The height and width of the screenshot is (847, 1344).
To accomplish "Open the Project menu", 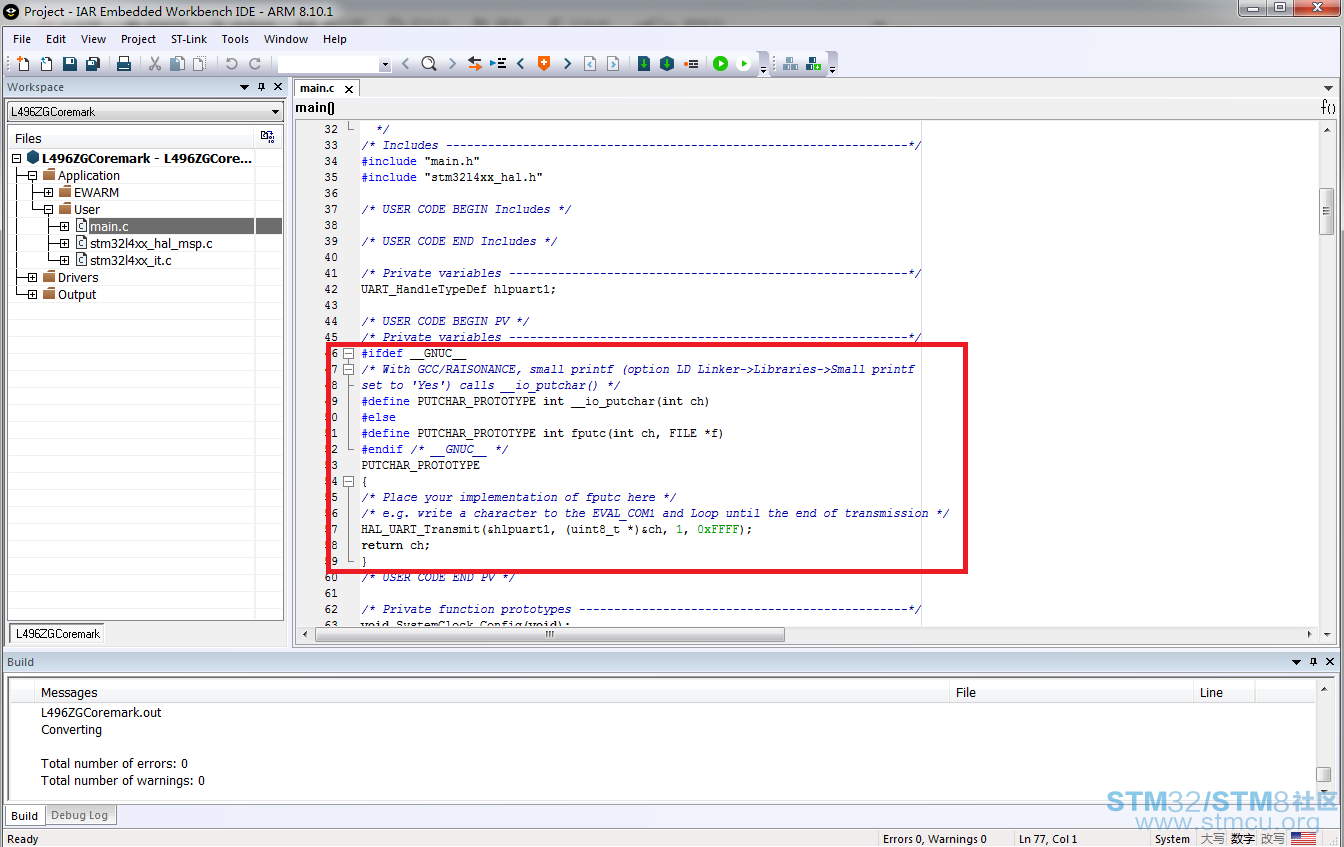I will (138, 39).
